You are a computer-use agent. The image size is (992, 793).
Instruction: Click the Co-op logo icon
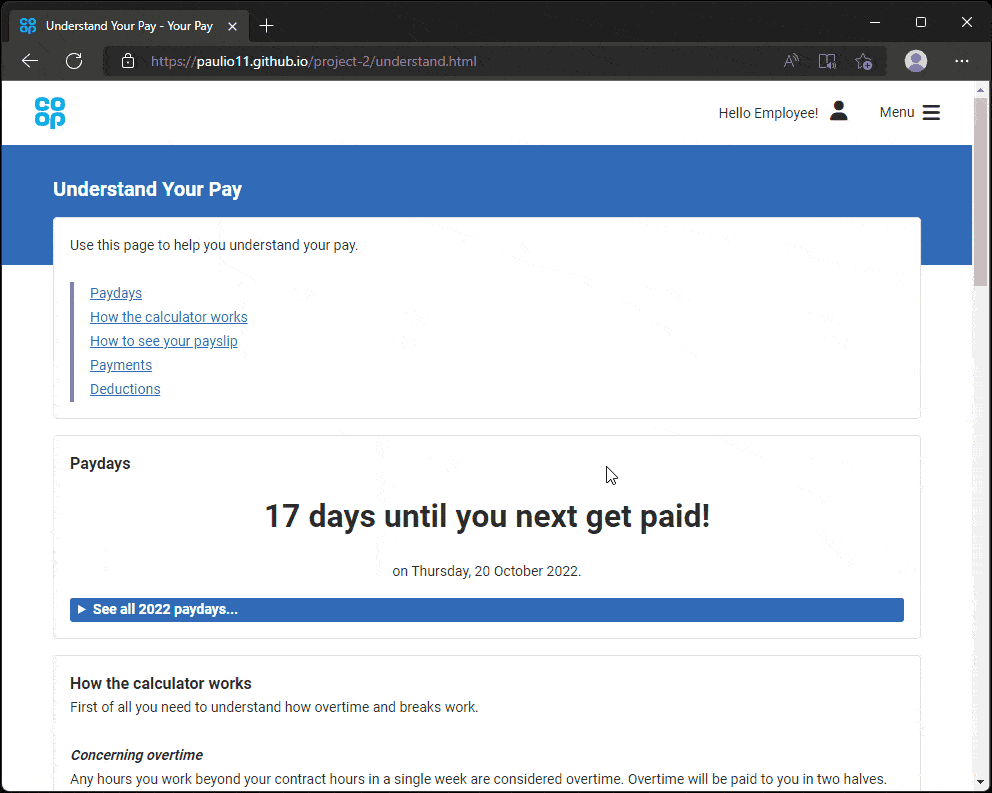pyautogui.click(x=50, y=113)
